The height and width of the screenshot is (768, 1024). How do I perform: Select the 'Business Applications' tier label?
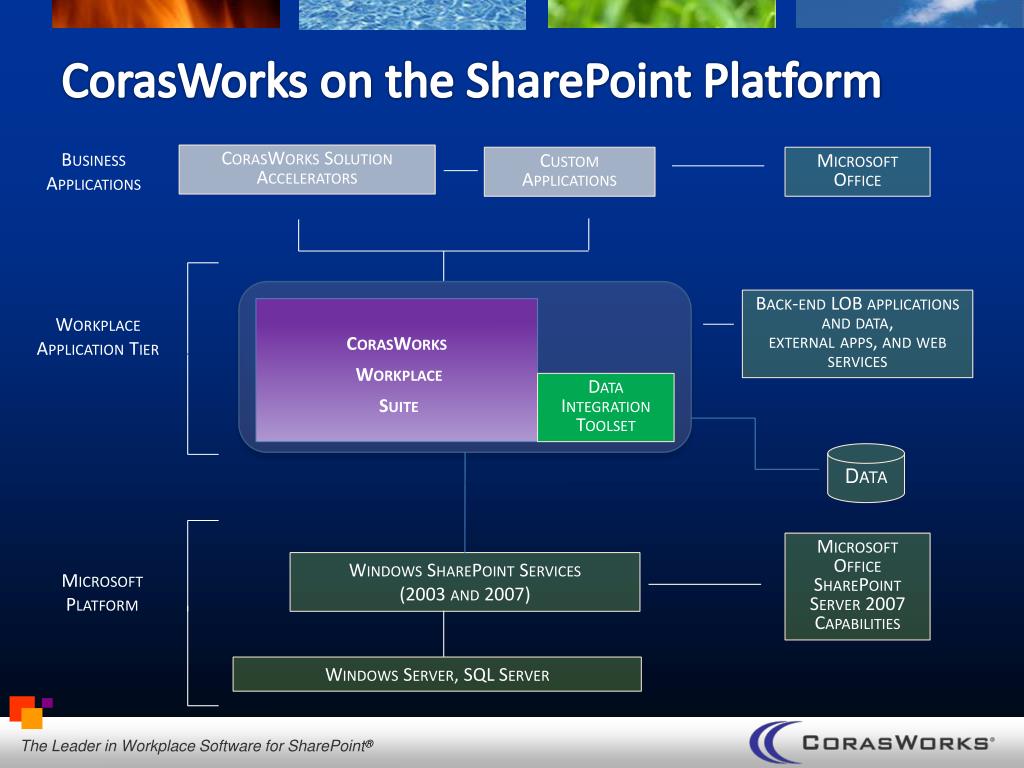(x=93, y=172)
